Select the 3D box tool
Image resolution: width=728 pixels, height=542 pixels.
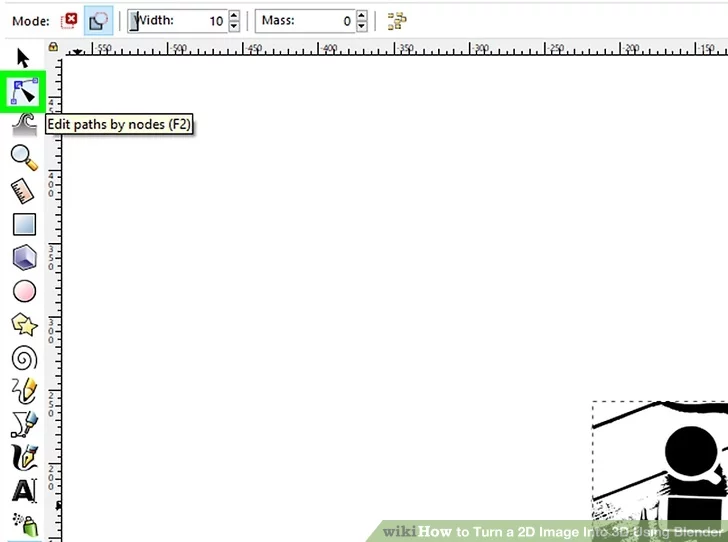(24, 257)
